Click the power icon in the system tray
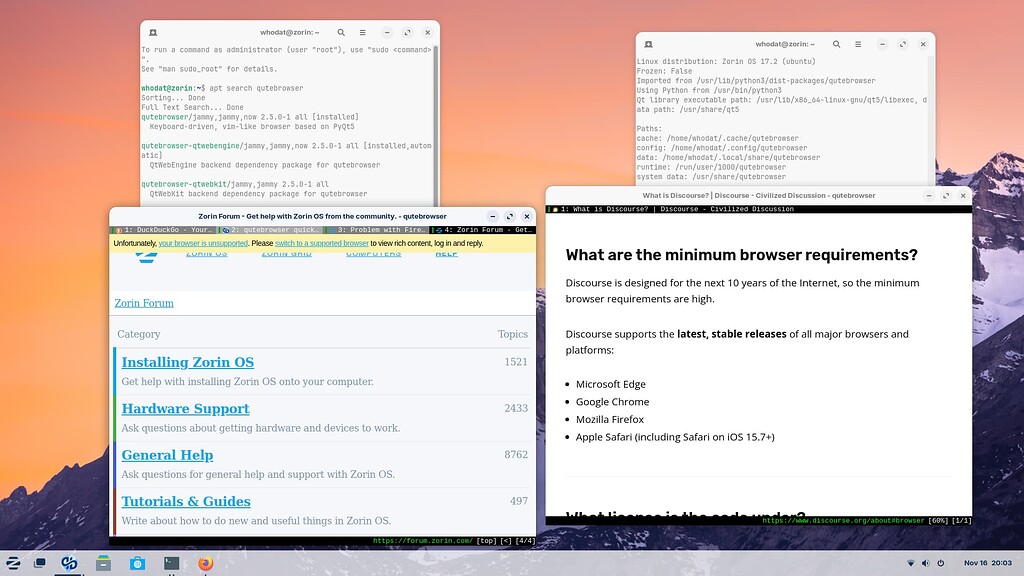Screen dimensions: 1024x576 click(940, 561)
